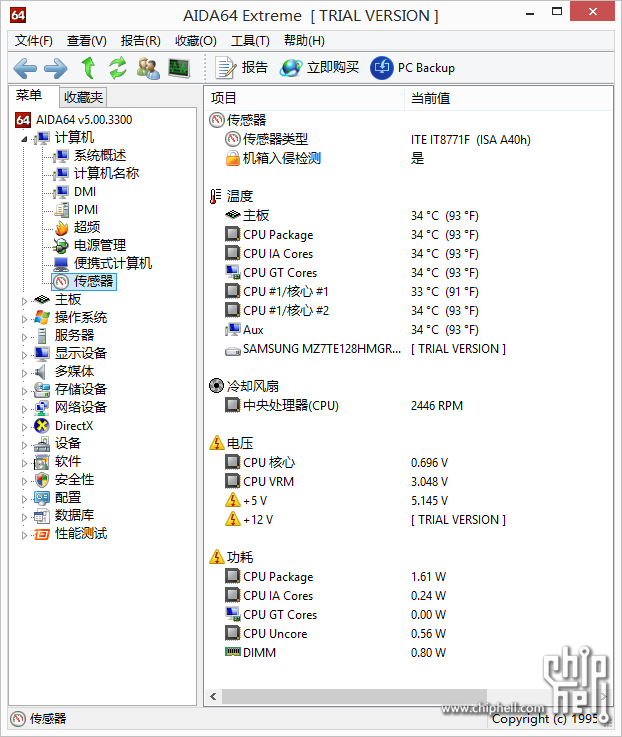Expand the 显示设备 tree node

click(x=24, y=355)
